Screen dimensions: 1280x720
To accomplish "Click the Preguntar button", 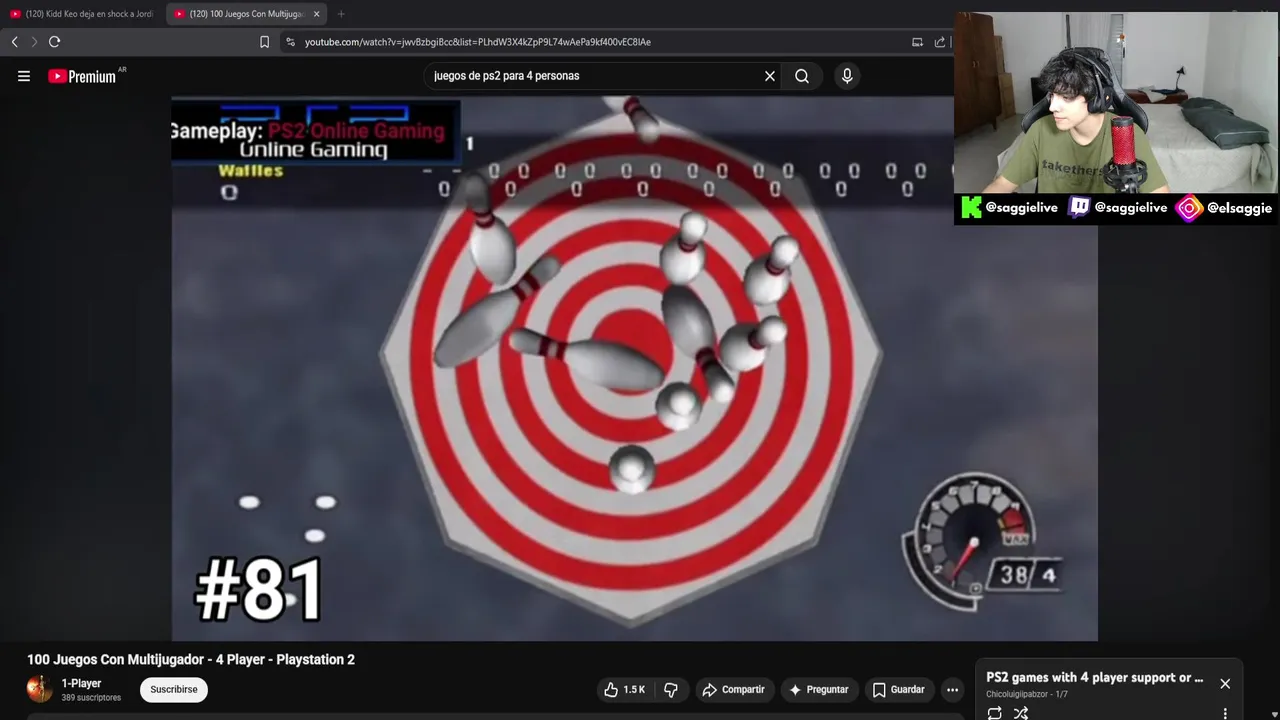I will (818, 690).
